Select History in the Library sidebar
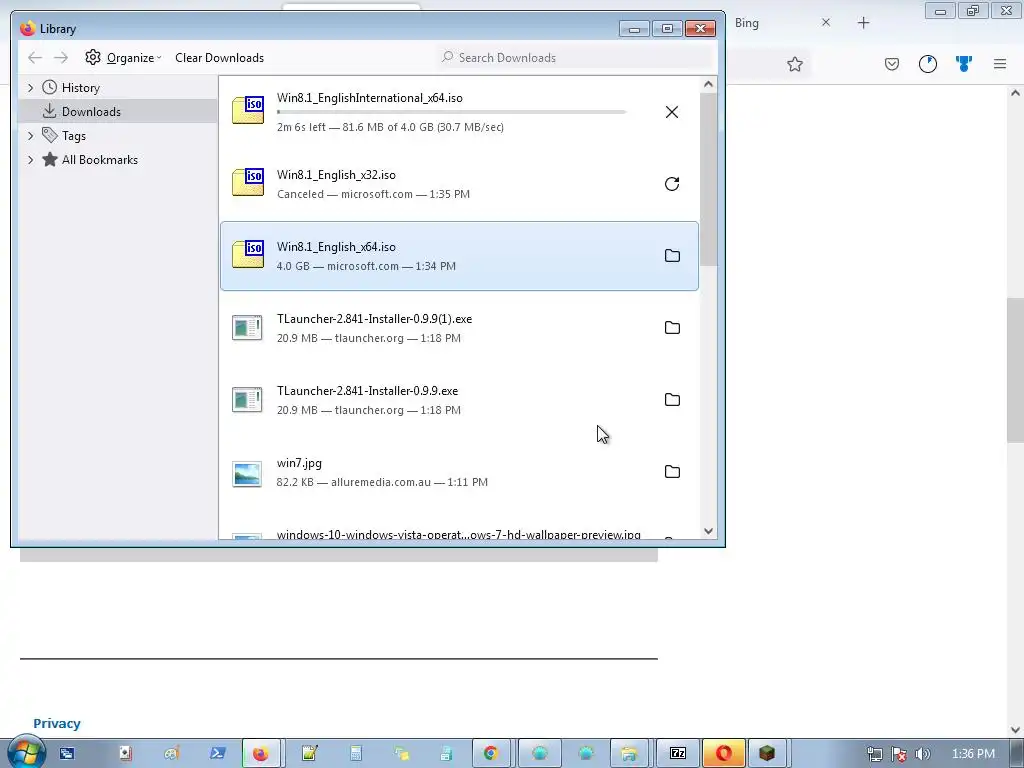 (80, 88)
